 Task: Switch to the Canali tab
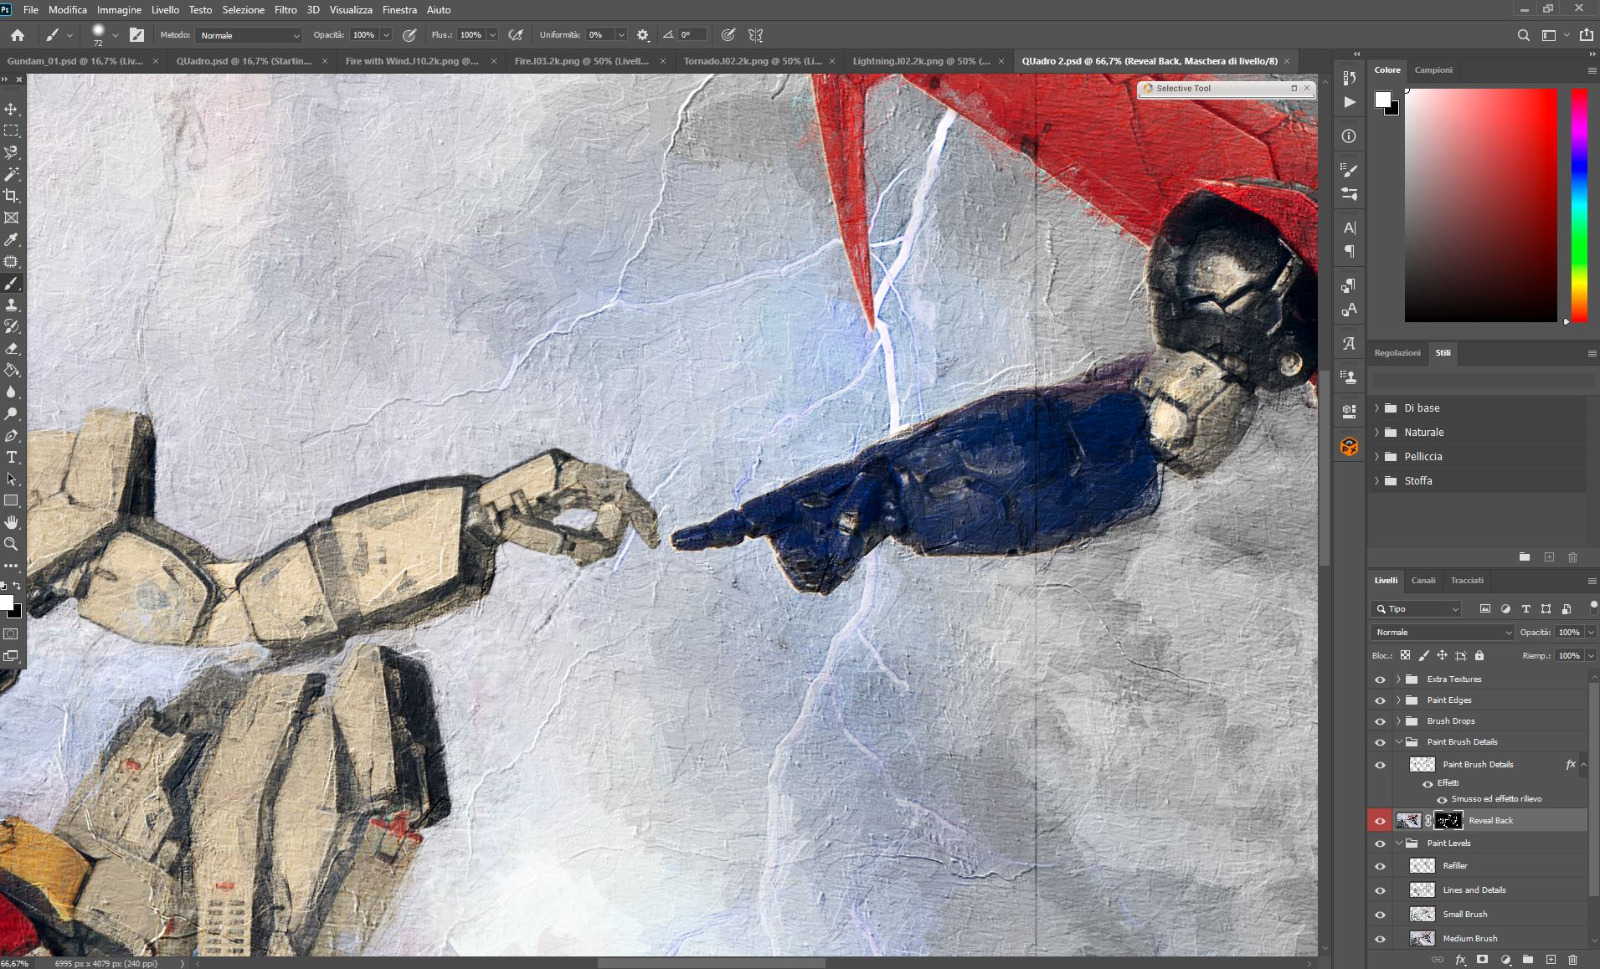coord(1423,580)
